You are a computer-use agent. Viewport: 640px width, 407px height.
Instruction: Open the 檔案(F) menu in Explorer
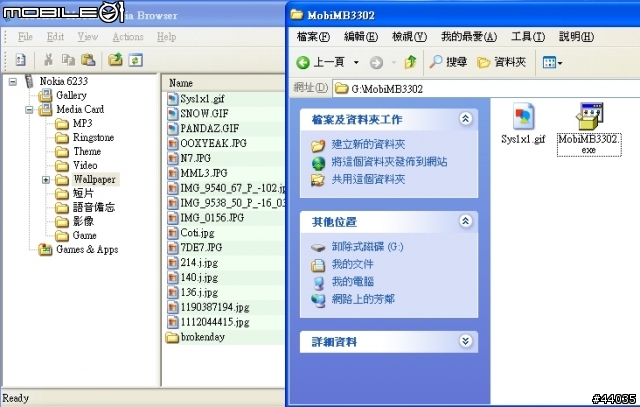tap(313, 37)
